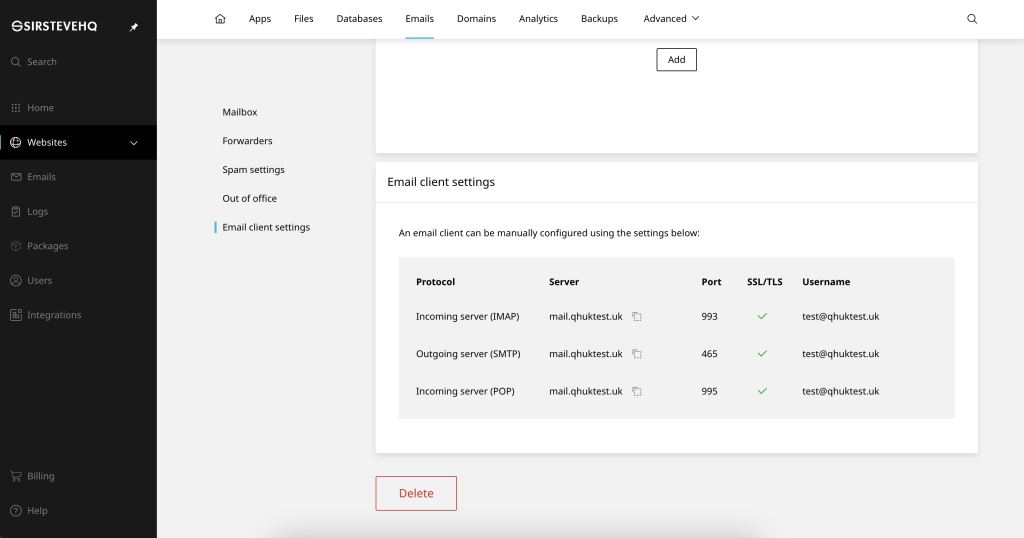Click the Integrations icon in sidebar
Image resolution: width=1024 pixels, height=538 pixels.
[x=16, y=315]
